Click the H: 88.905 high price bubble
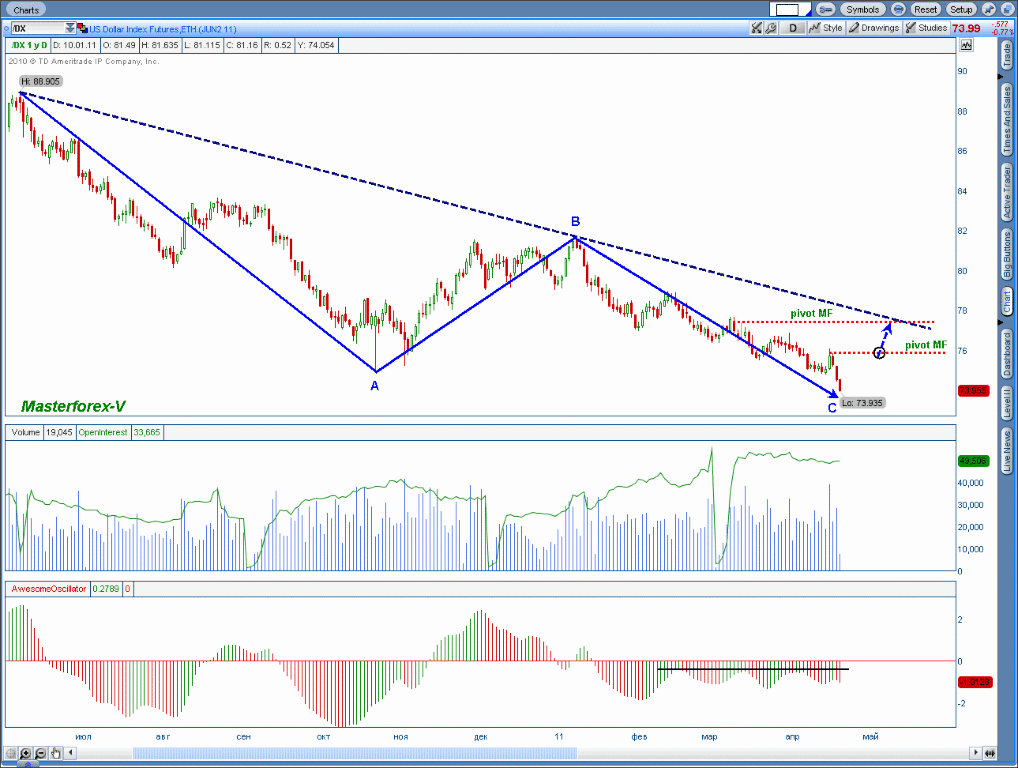This screenshot has height=768, width=1018. [x=40, y=81]
